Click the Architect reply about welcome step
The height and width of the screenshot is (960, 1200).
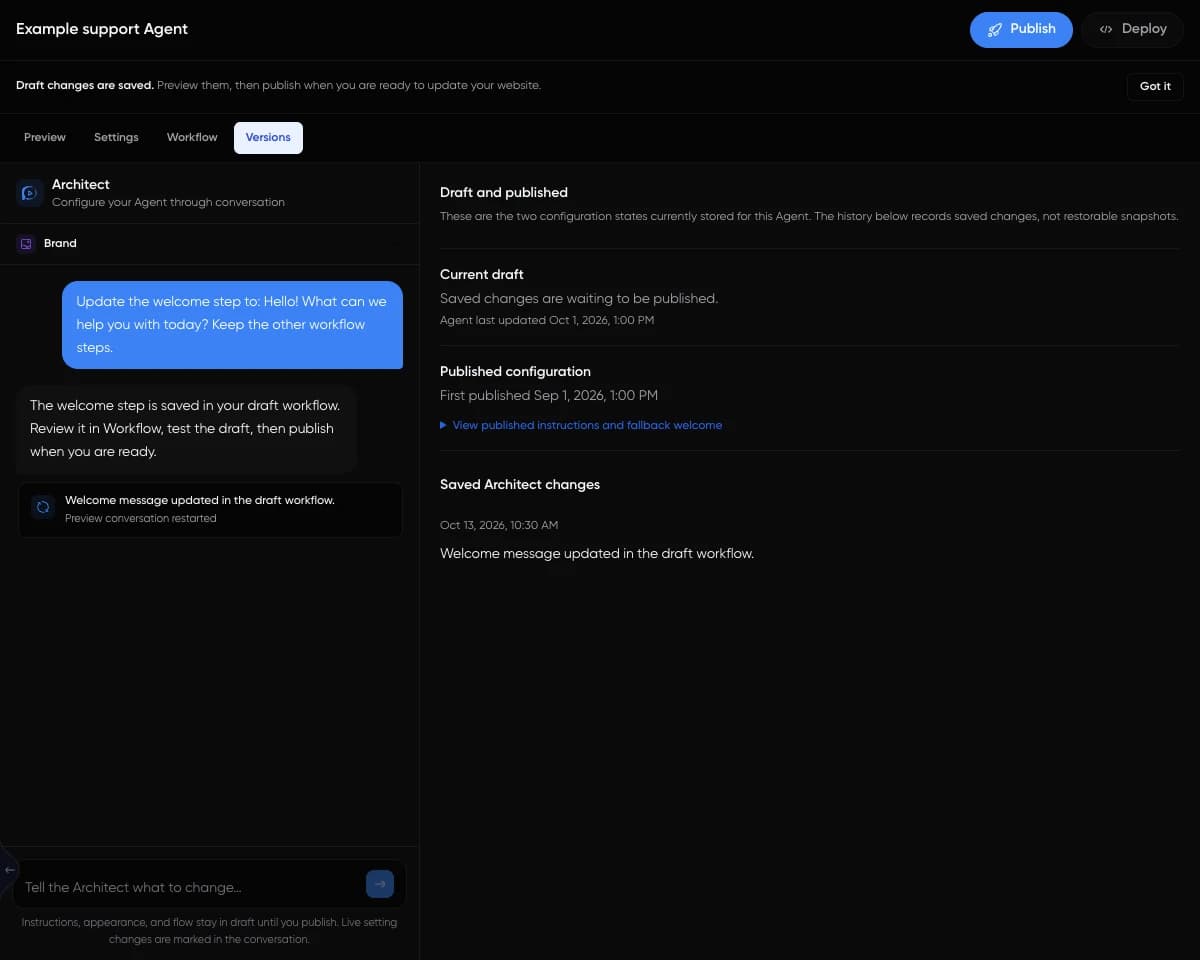coord(187,429)
